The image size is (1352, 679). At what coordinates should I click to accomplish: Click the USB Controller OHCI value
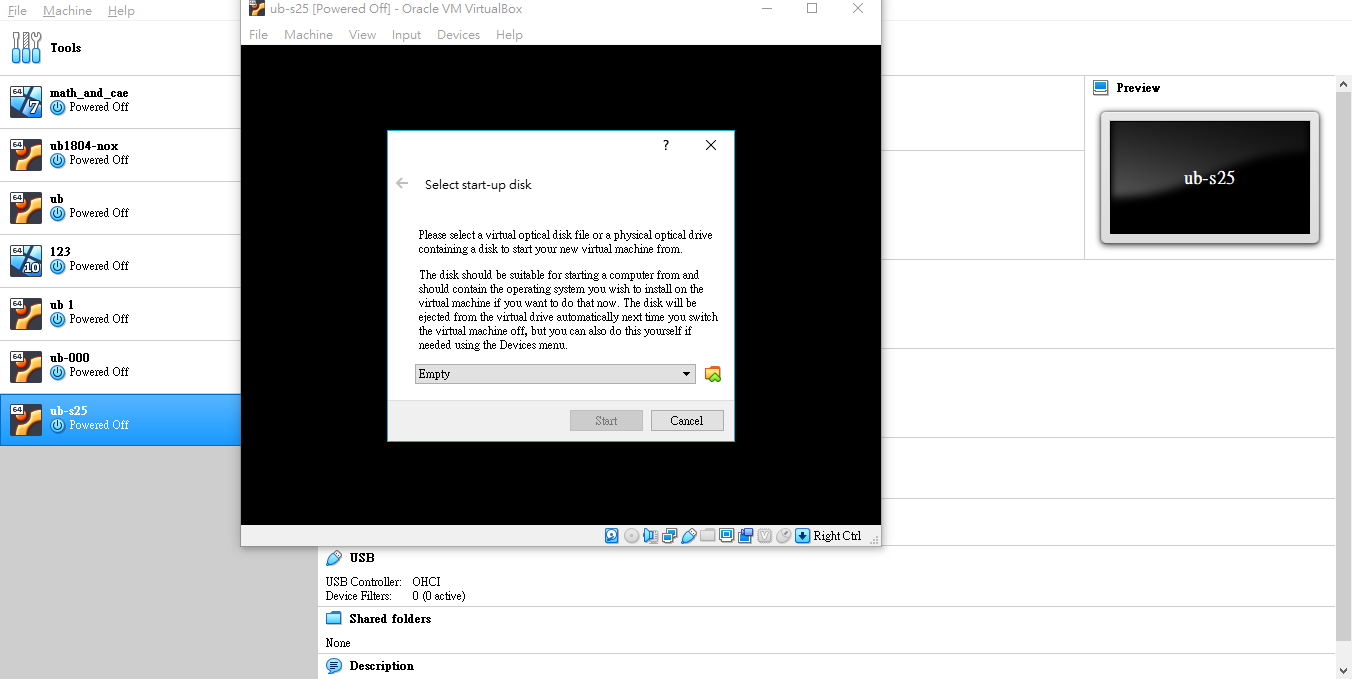pos(426,582)
